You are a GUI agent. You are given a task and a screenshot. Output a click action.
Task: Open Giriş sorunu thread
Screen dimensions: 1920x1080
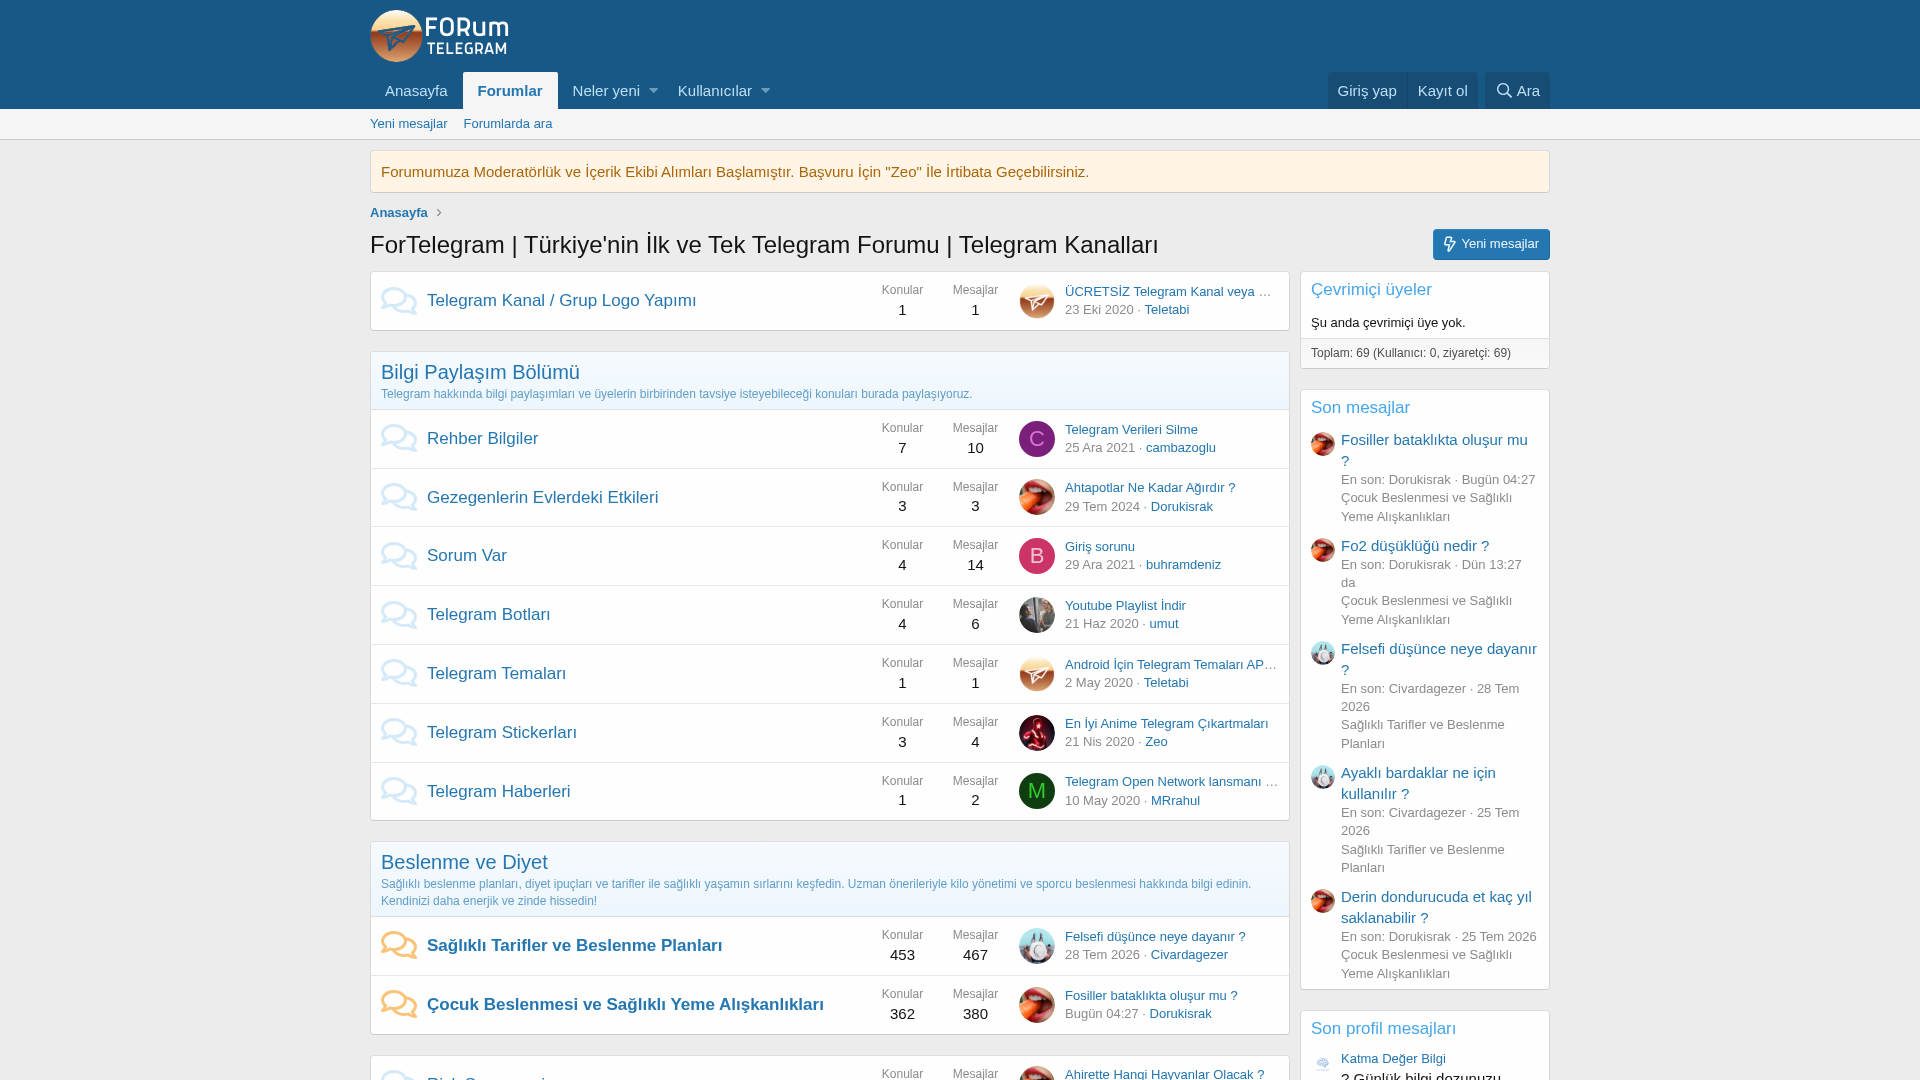tap(1100, 546)
